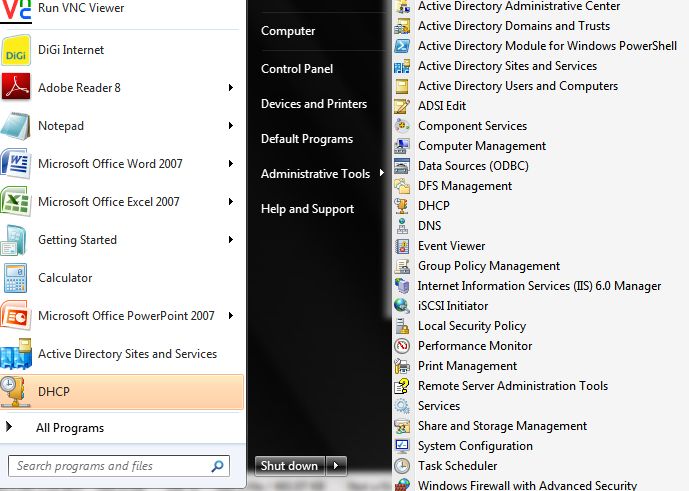Click Group Policy Management icon
689x491 pixels.
pos(402,266)
